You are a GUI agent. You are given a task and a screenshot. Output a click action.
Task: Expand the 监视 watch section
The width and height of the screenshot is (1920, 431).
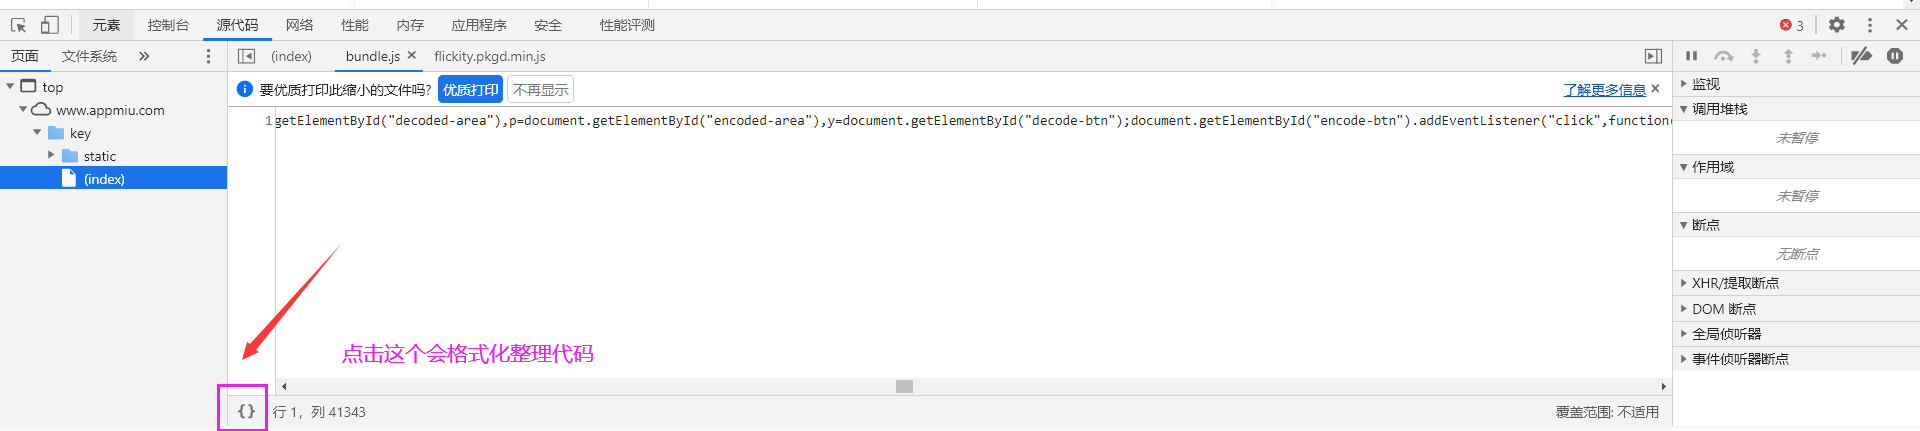click(1684, 84)
